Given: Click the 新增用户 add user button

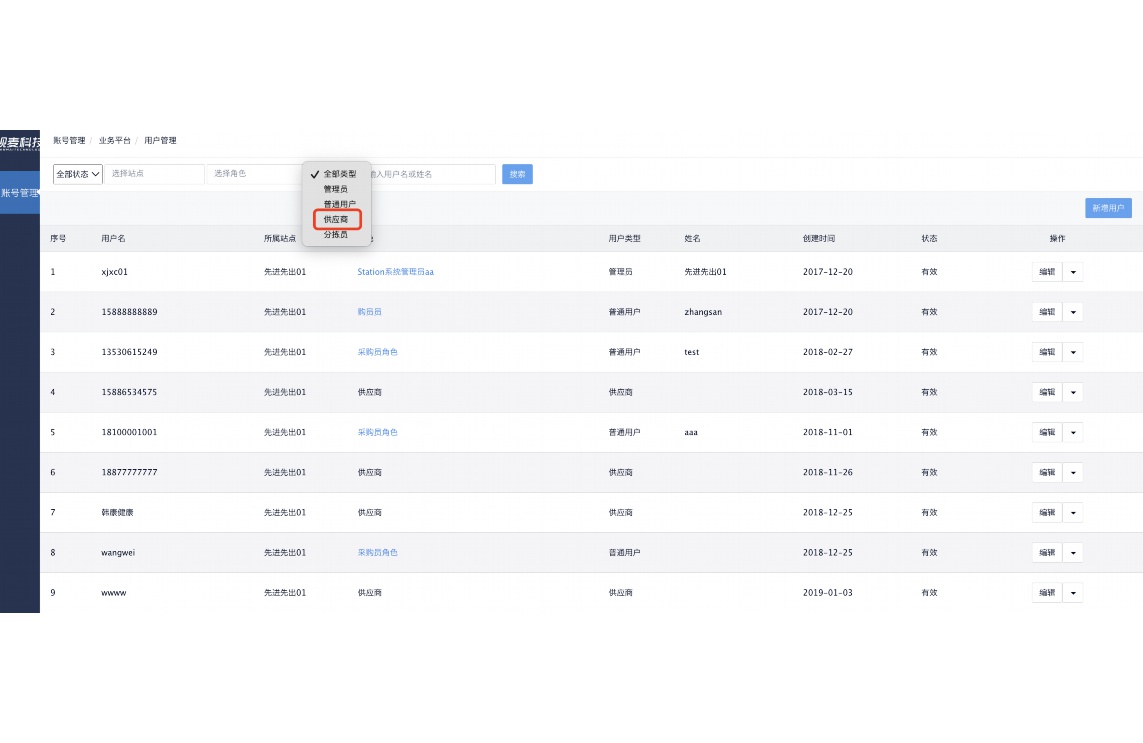Looking at the screenshot, I should click(x=1108, y=208).
